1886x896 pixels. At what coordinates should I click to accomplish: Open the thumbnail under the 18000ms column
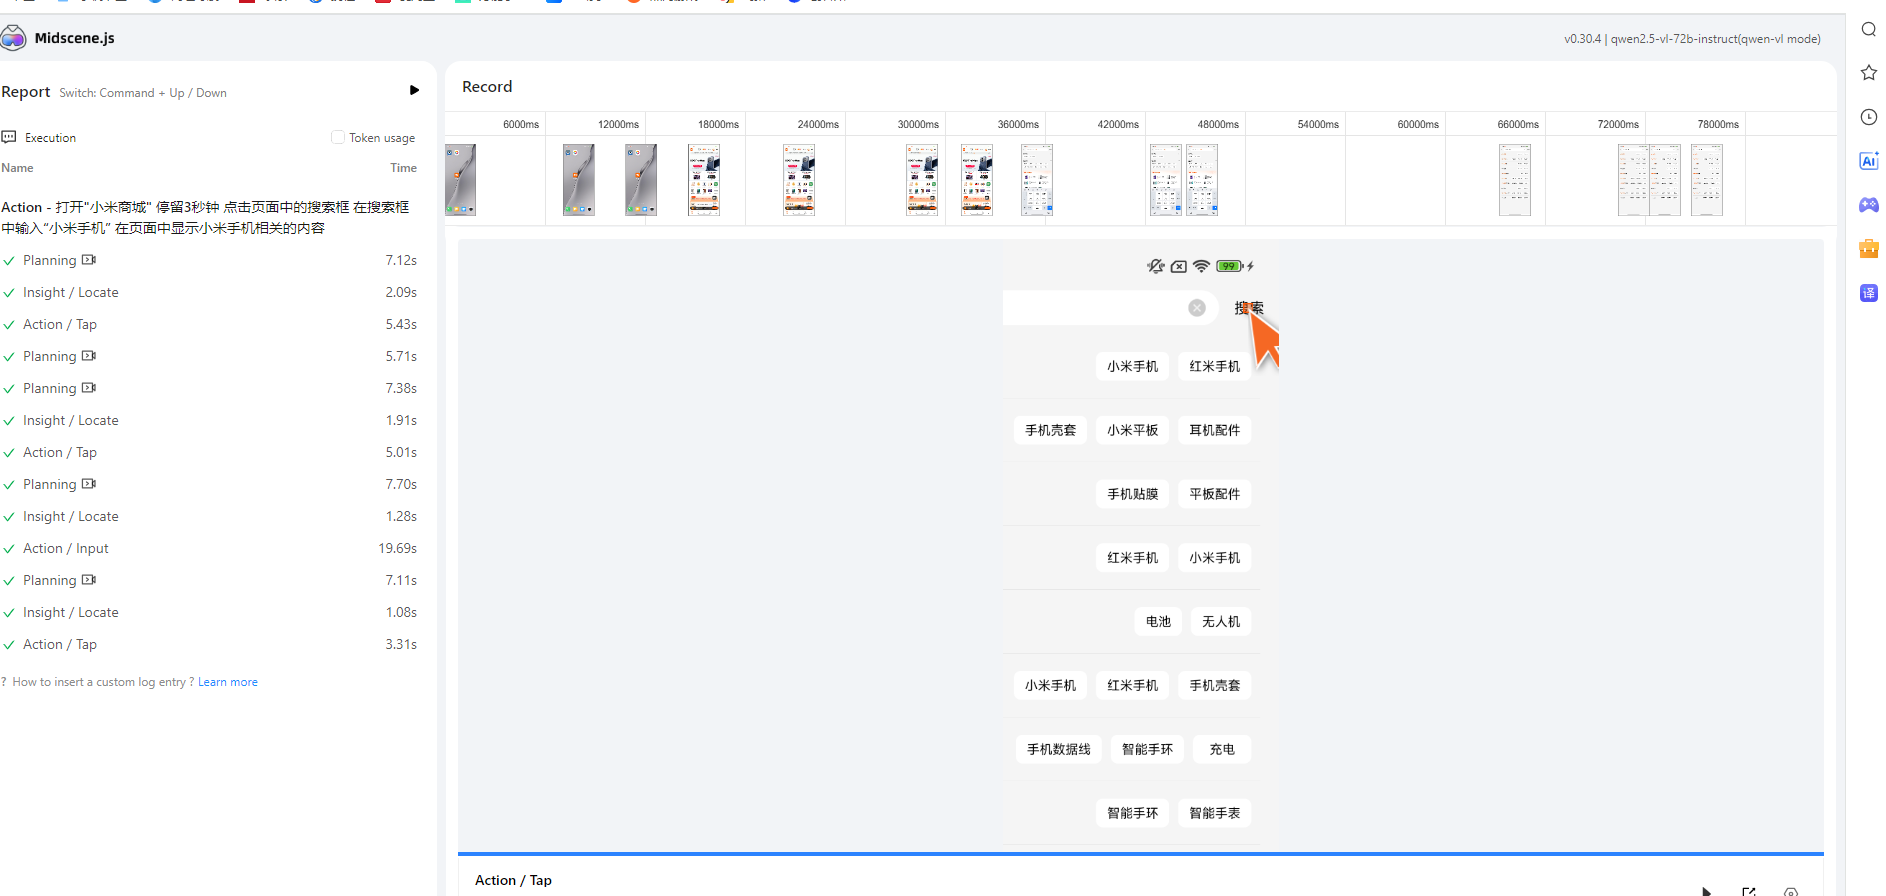pos(704,180)
